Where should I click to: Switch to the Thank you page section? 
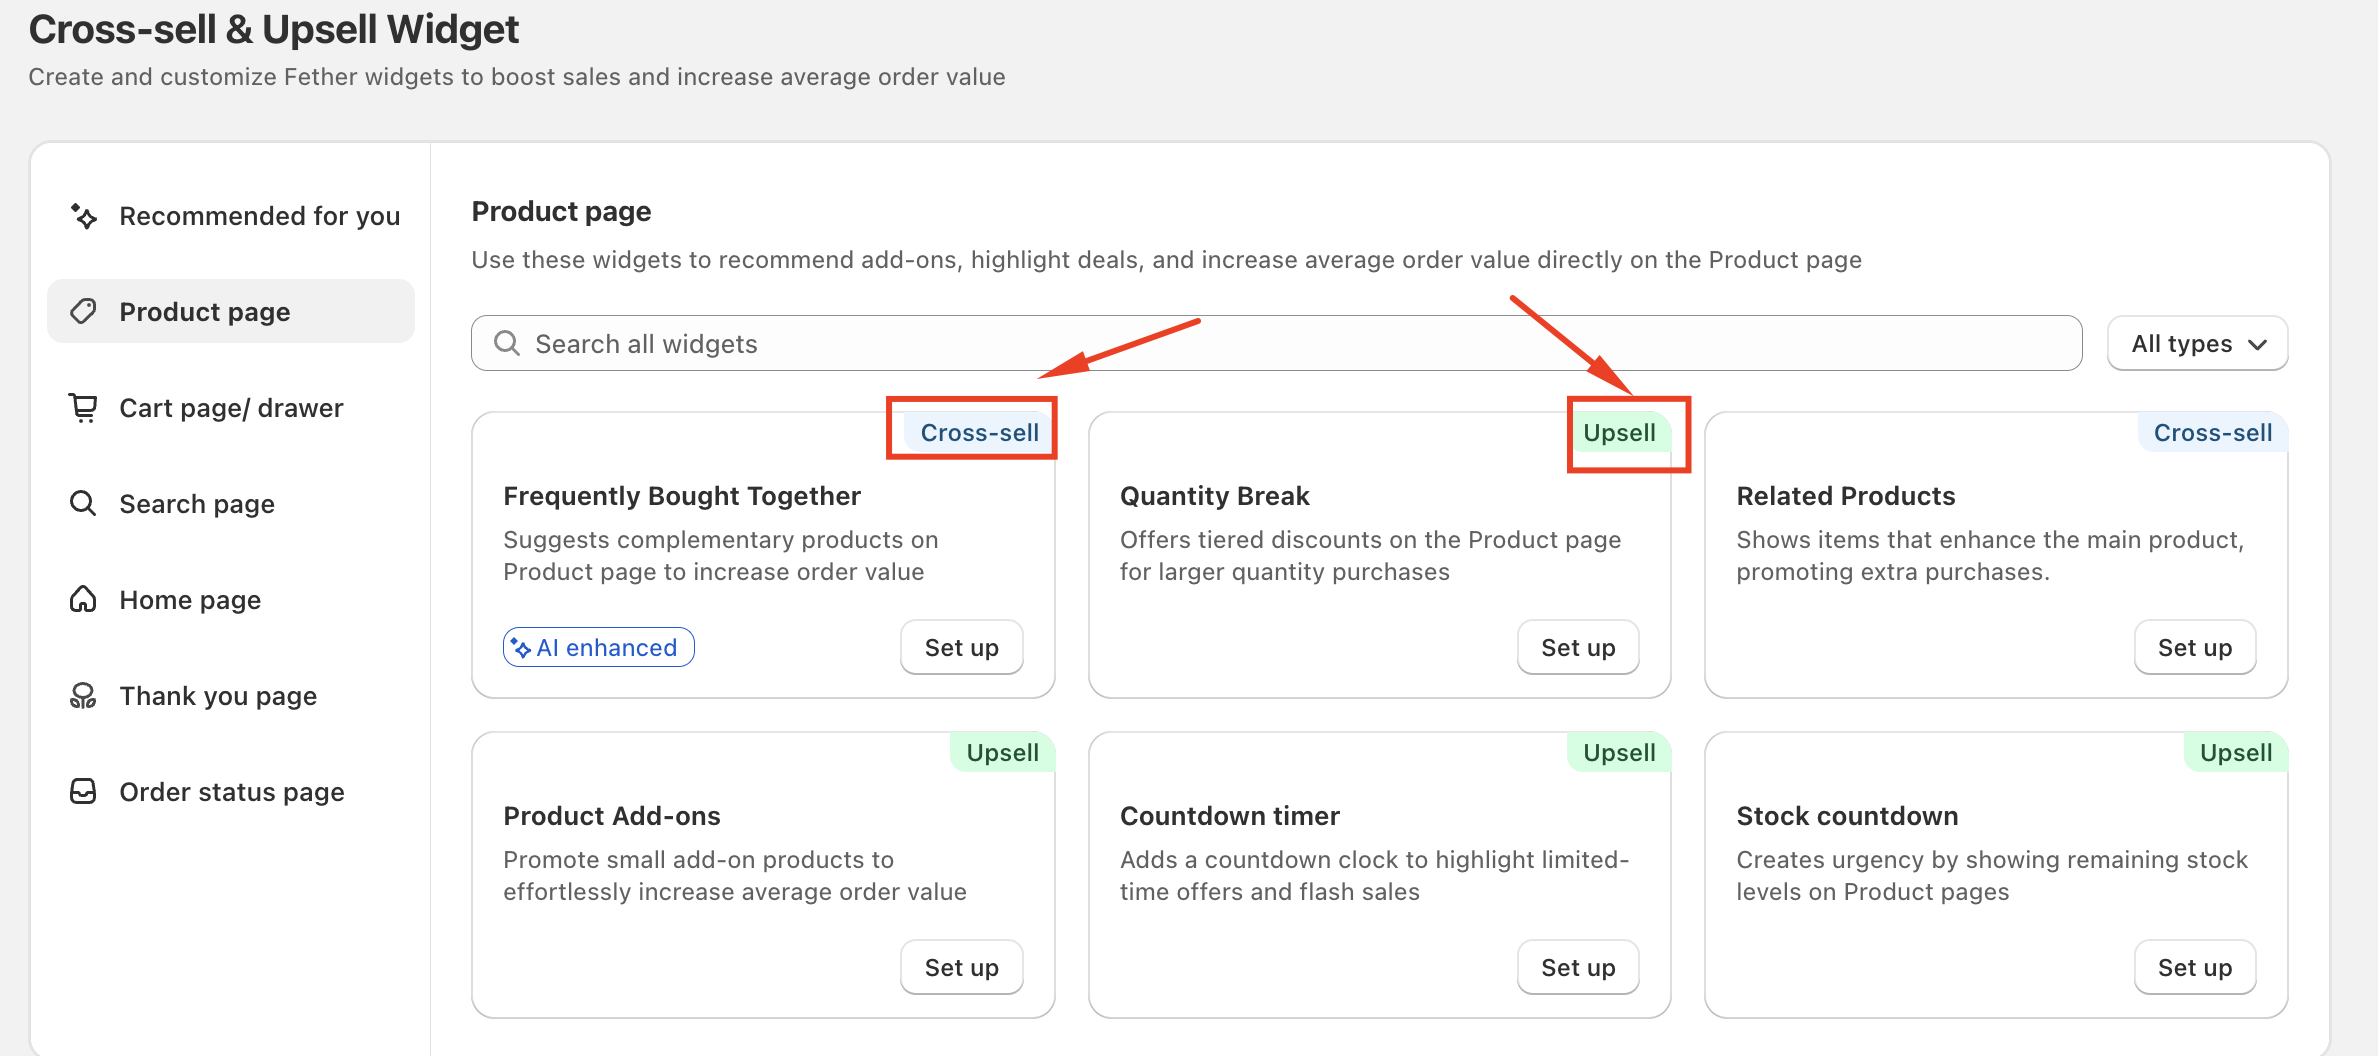click(218, 696)
